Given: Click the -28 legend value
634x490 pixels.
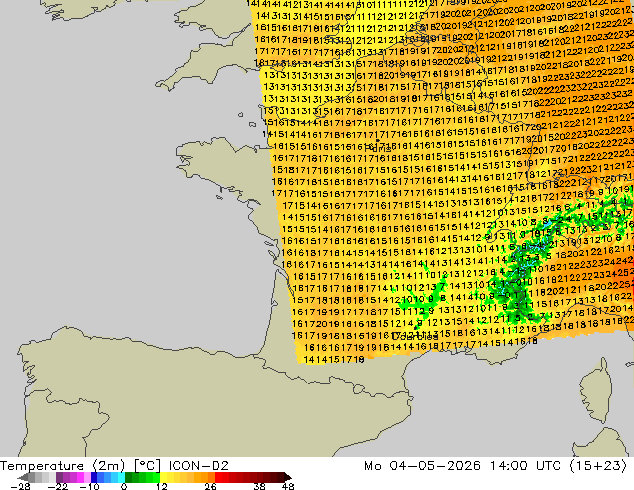Looking at the screenshot, I should click(x=20, y=486).
